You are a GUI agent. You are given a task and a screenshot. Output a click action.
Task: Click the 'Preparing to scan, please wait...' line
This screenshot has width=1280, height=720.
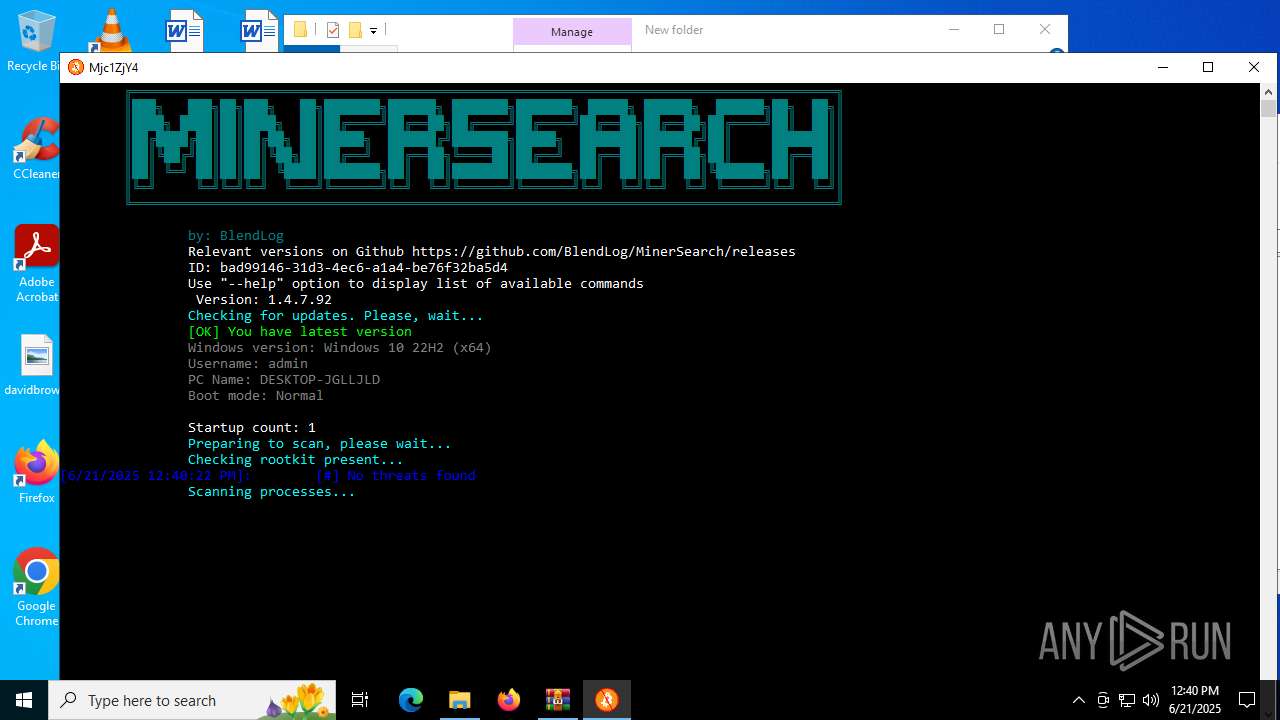(x=320, y=444)
